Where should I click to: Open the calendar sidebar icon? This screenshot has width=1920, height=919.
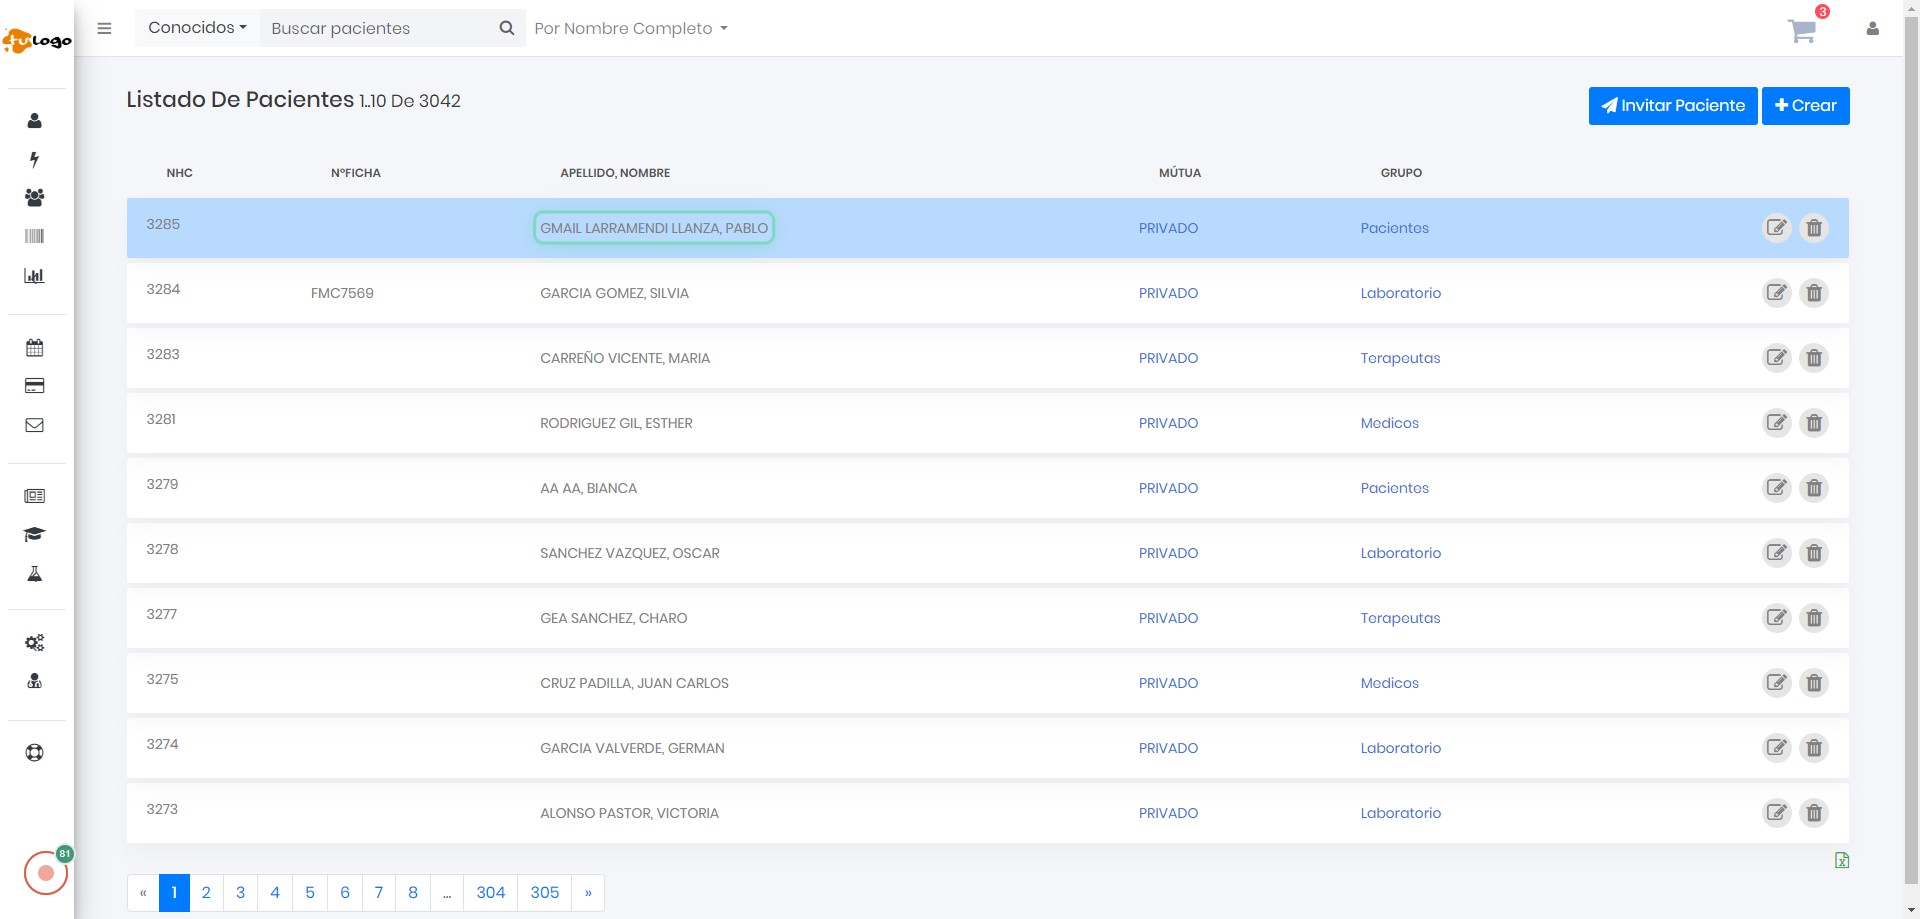click(34, 348)
